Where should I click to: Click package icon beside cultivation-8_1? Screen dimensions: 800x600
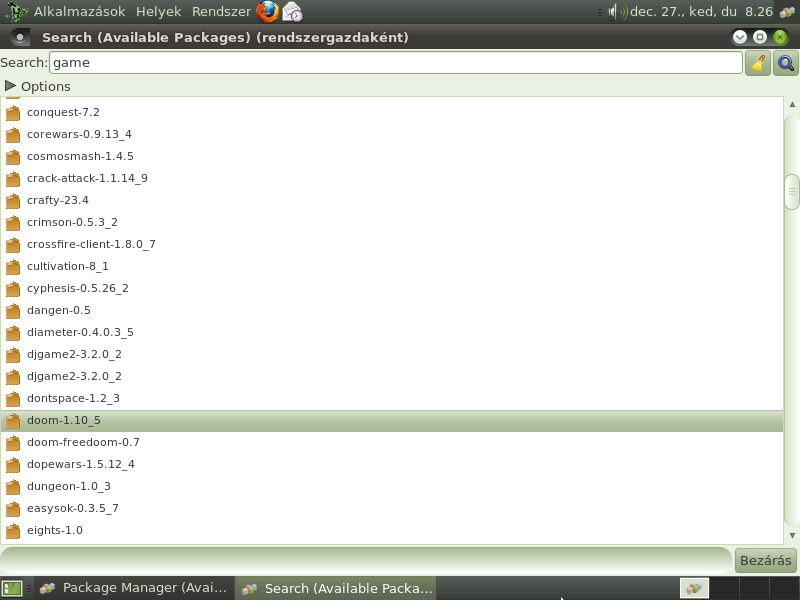pyautogui.click(x=13, y=266)
